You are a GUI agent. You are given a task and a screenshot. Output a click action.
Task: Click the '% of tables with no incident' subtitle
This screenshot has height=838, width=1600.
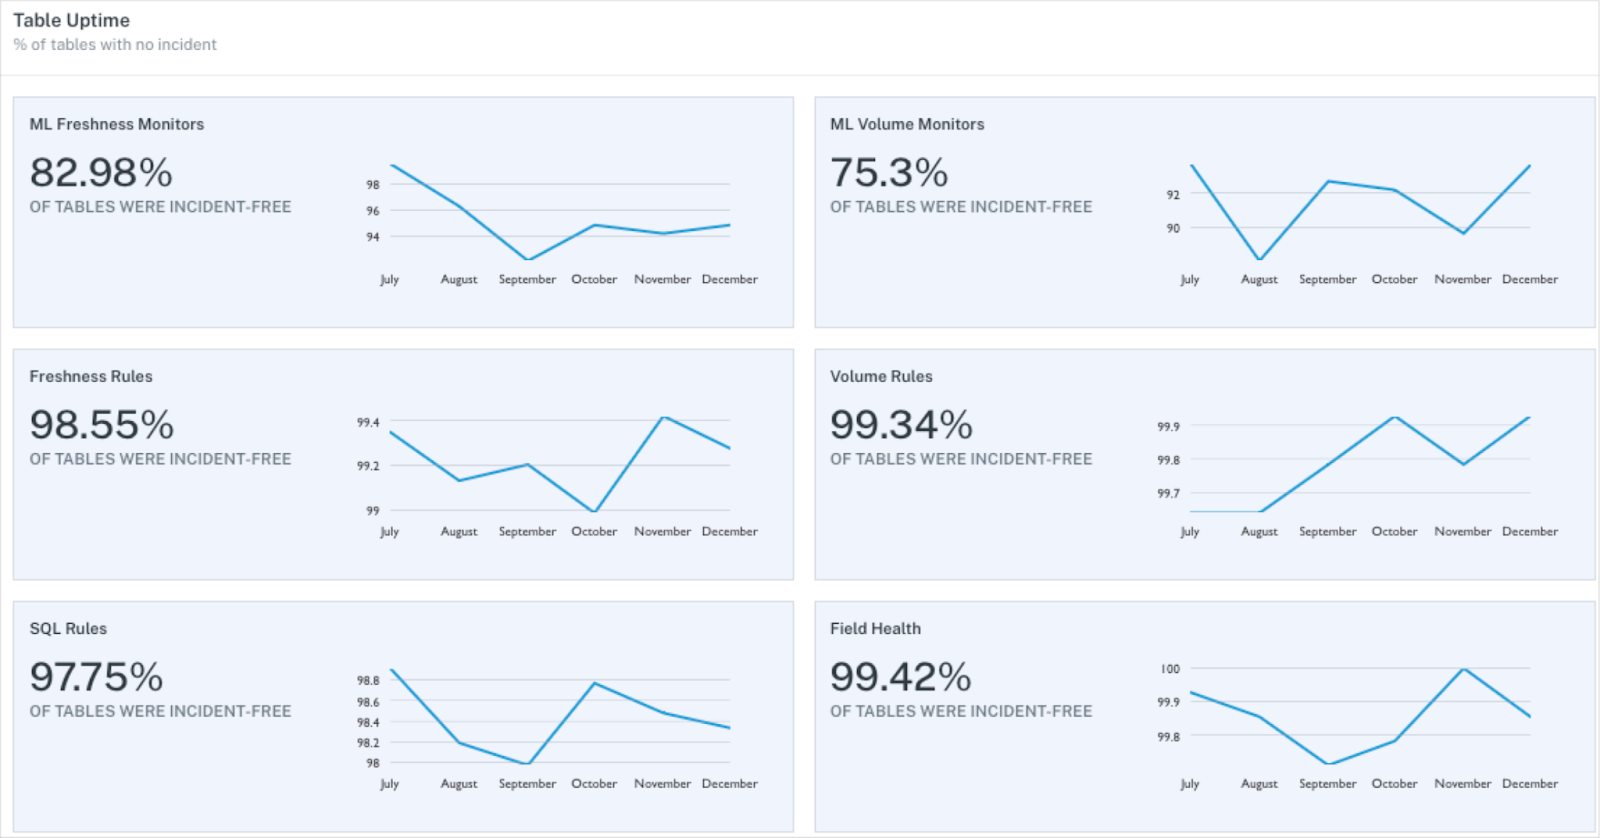coord(115,44)
